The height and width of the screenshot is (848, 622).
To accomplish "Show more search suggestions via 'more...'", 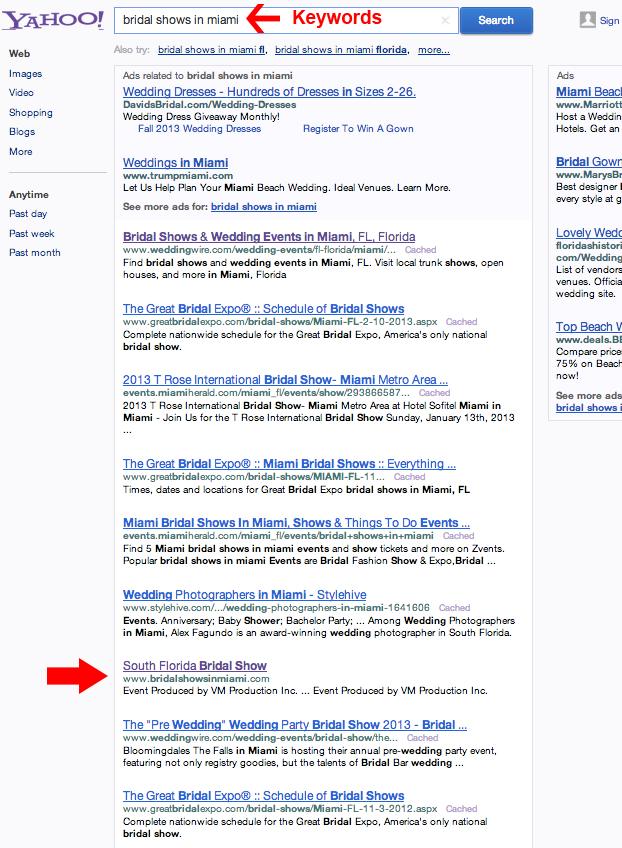I will click(x=434, y=50).
